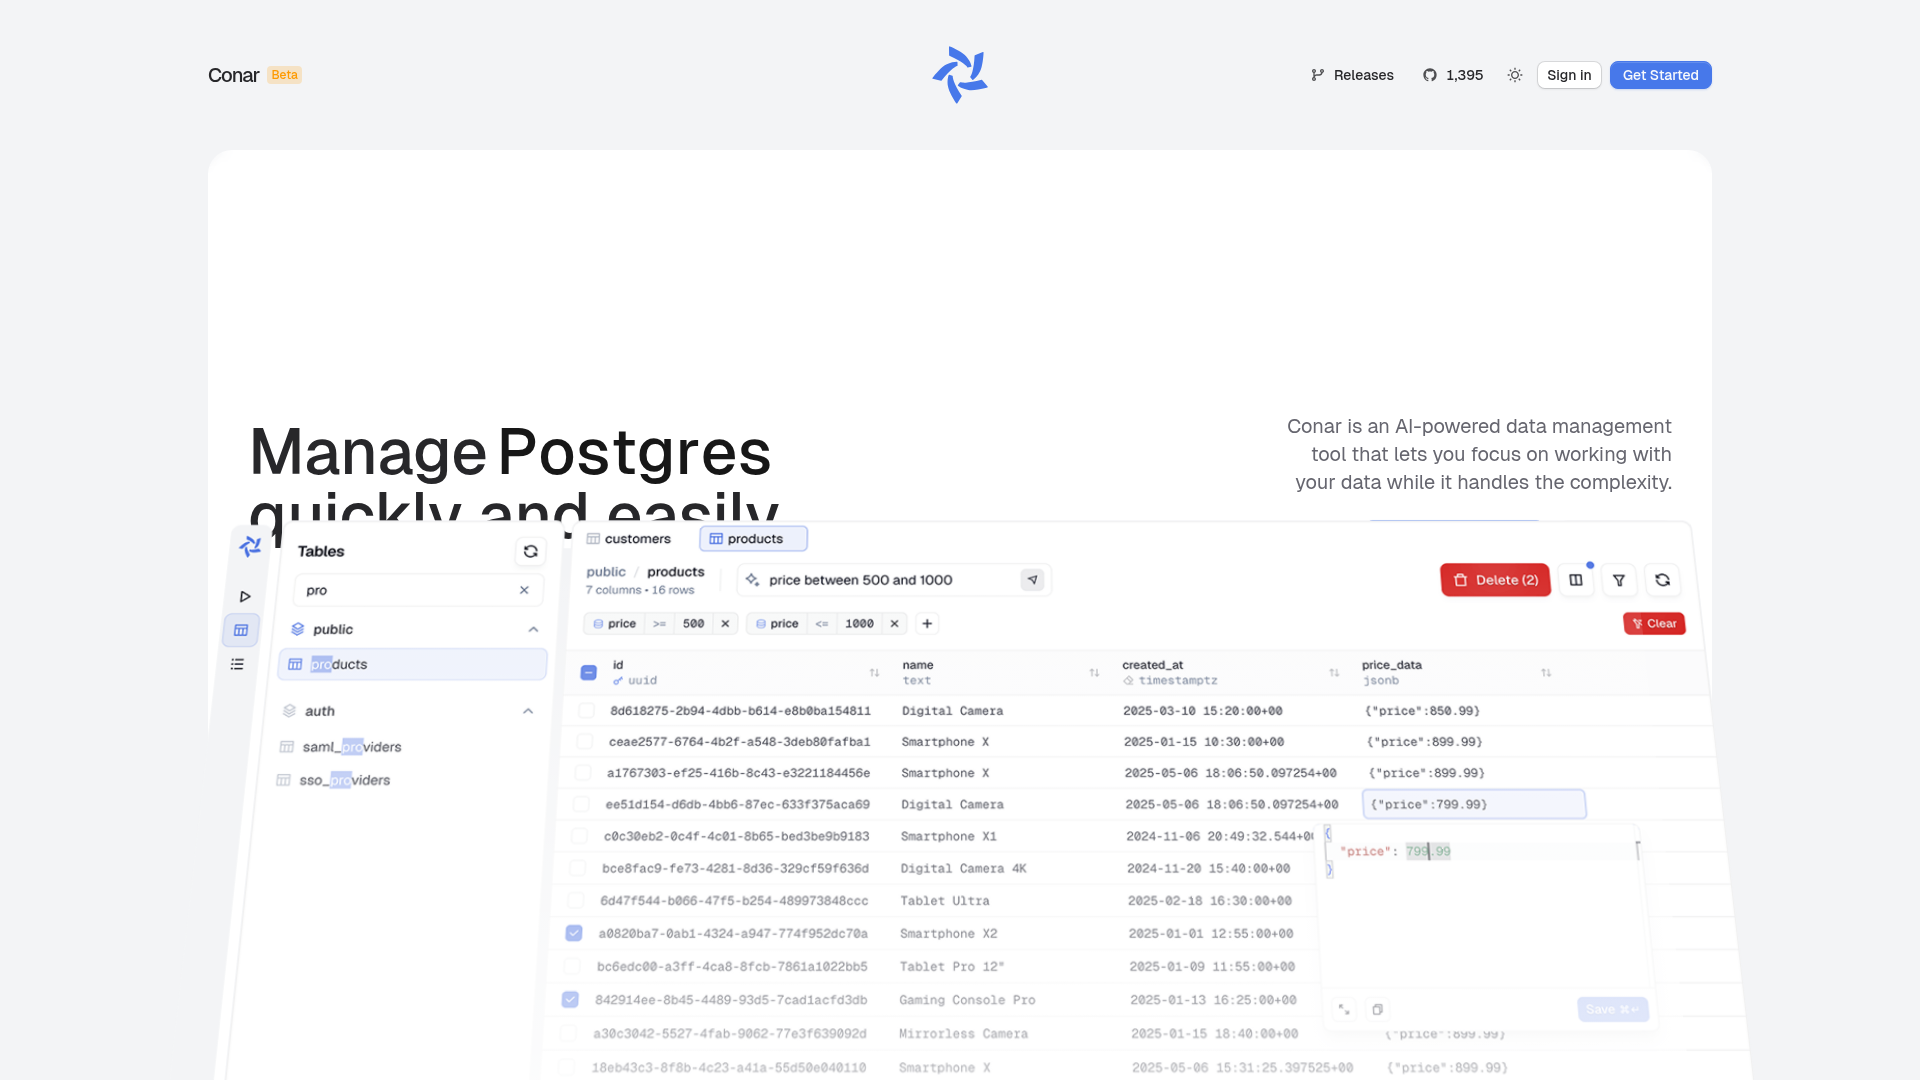Open the saml_providers table
The width and height of the screenshot is (1920, 1080).
click(352, 747)
